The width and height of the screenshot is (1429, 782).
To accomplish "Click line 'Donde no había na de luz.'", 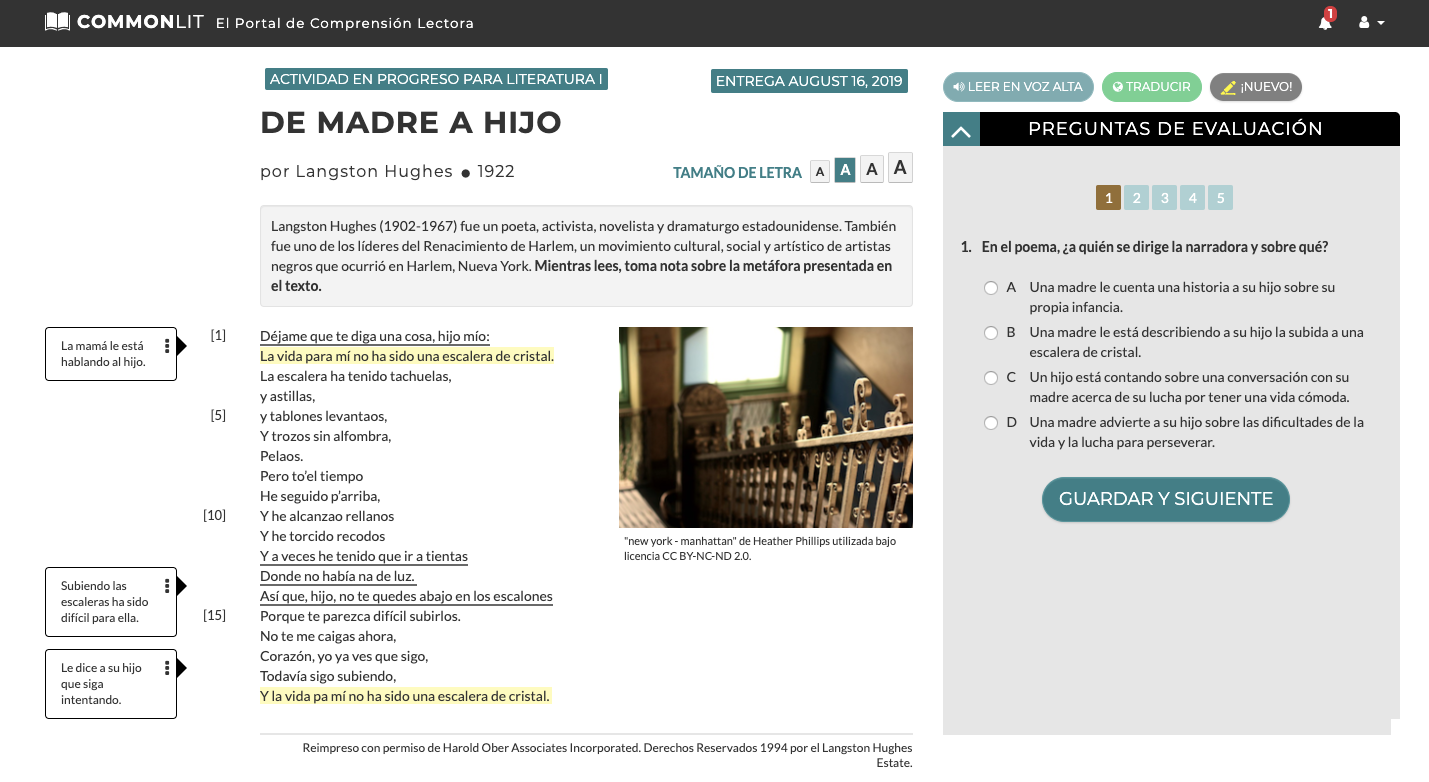I will click(x=338, y=576).
